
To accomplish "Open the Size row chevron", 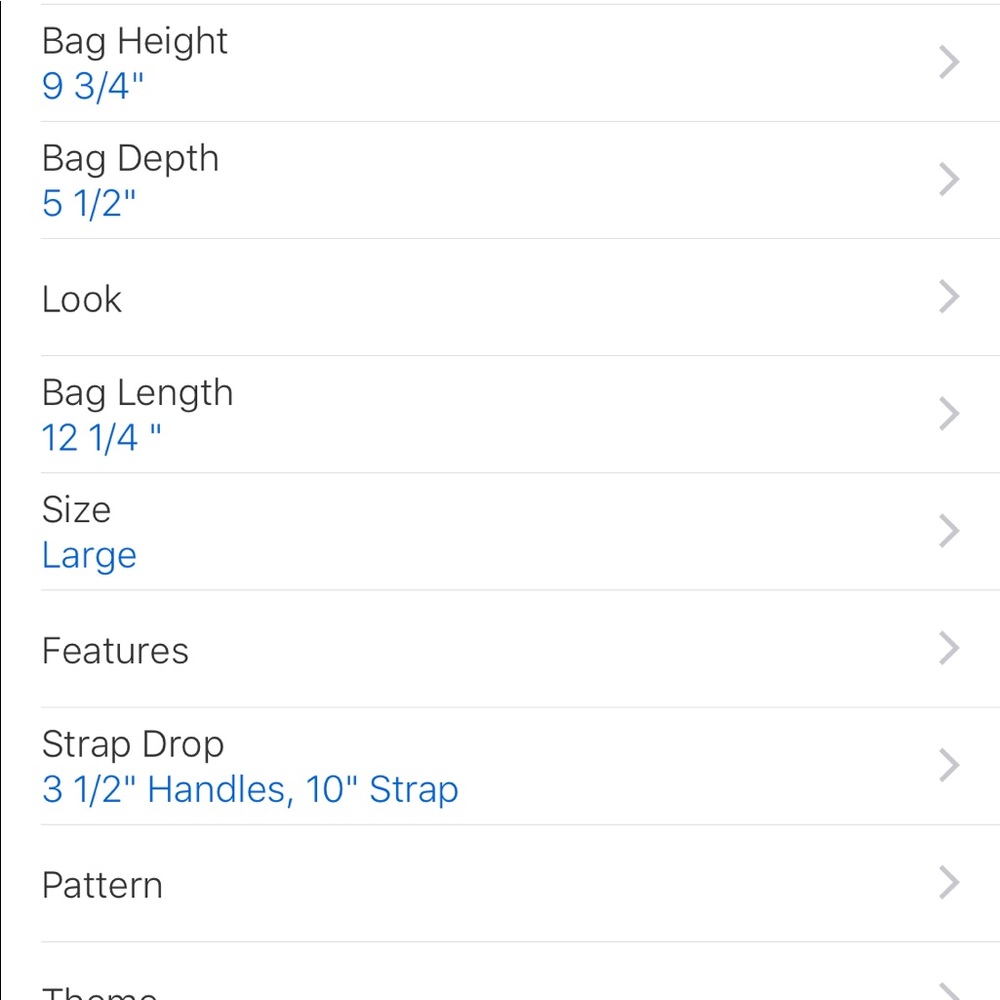I will [x=949, y=531].
